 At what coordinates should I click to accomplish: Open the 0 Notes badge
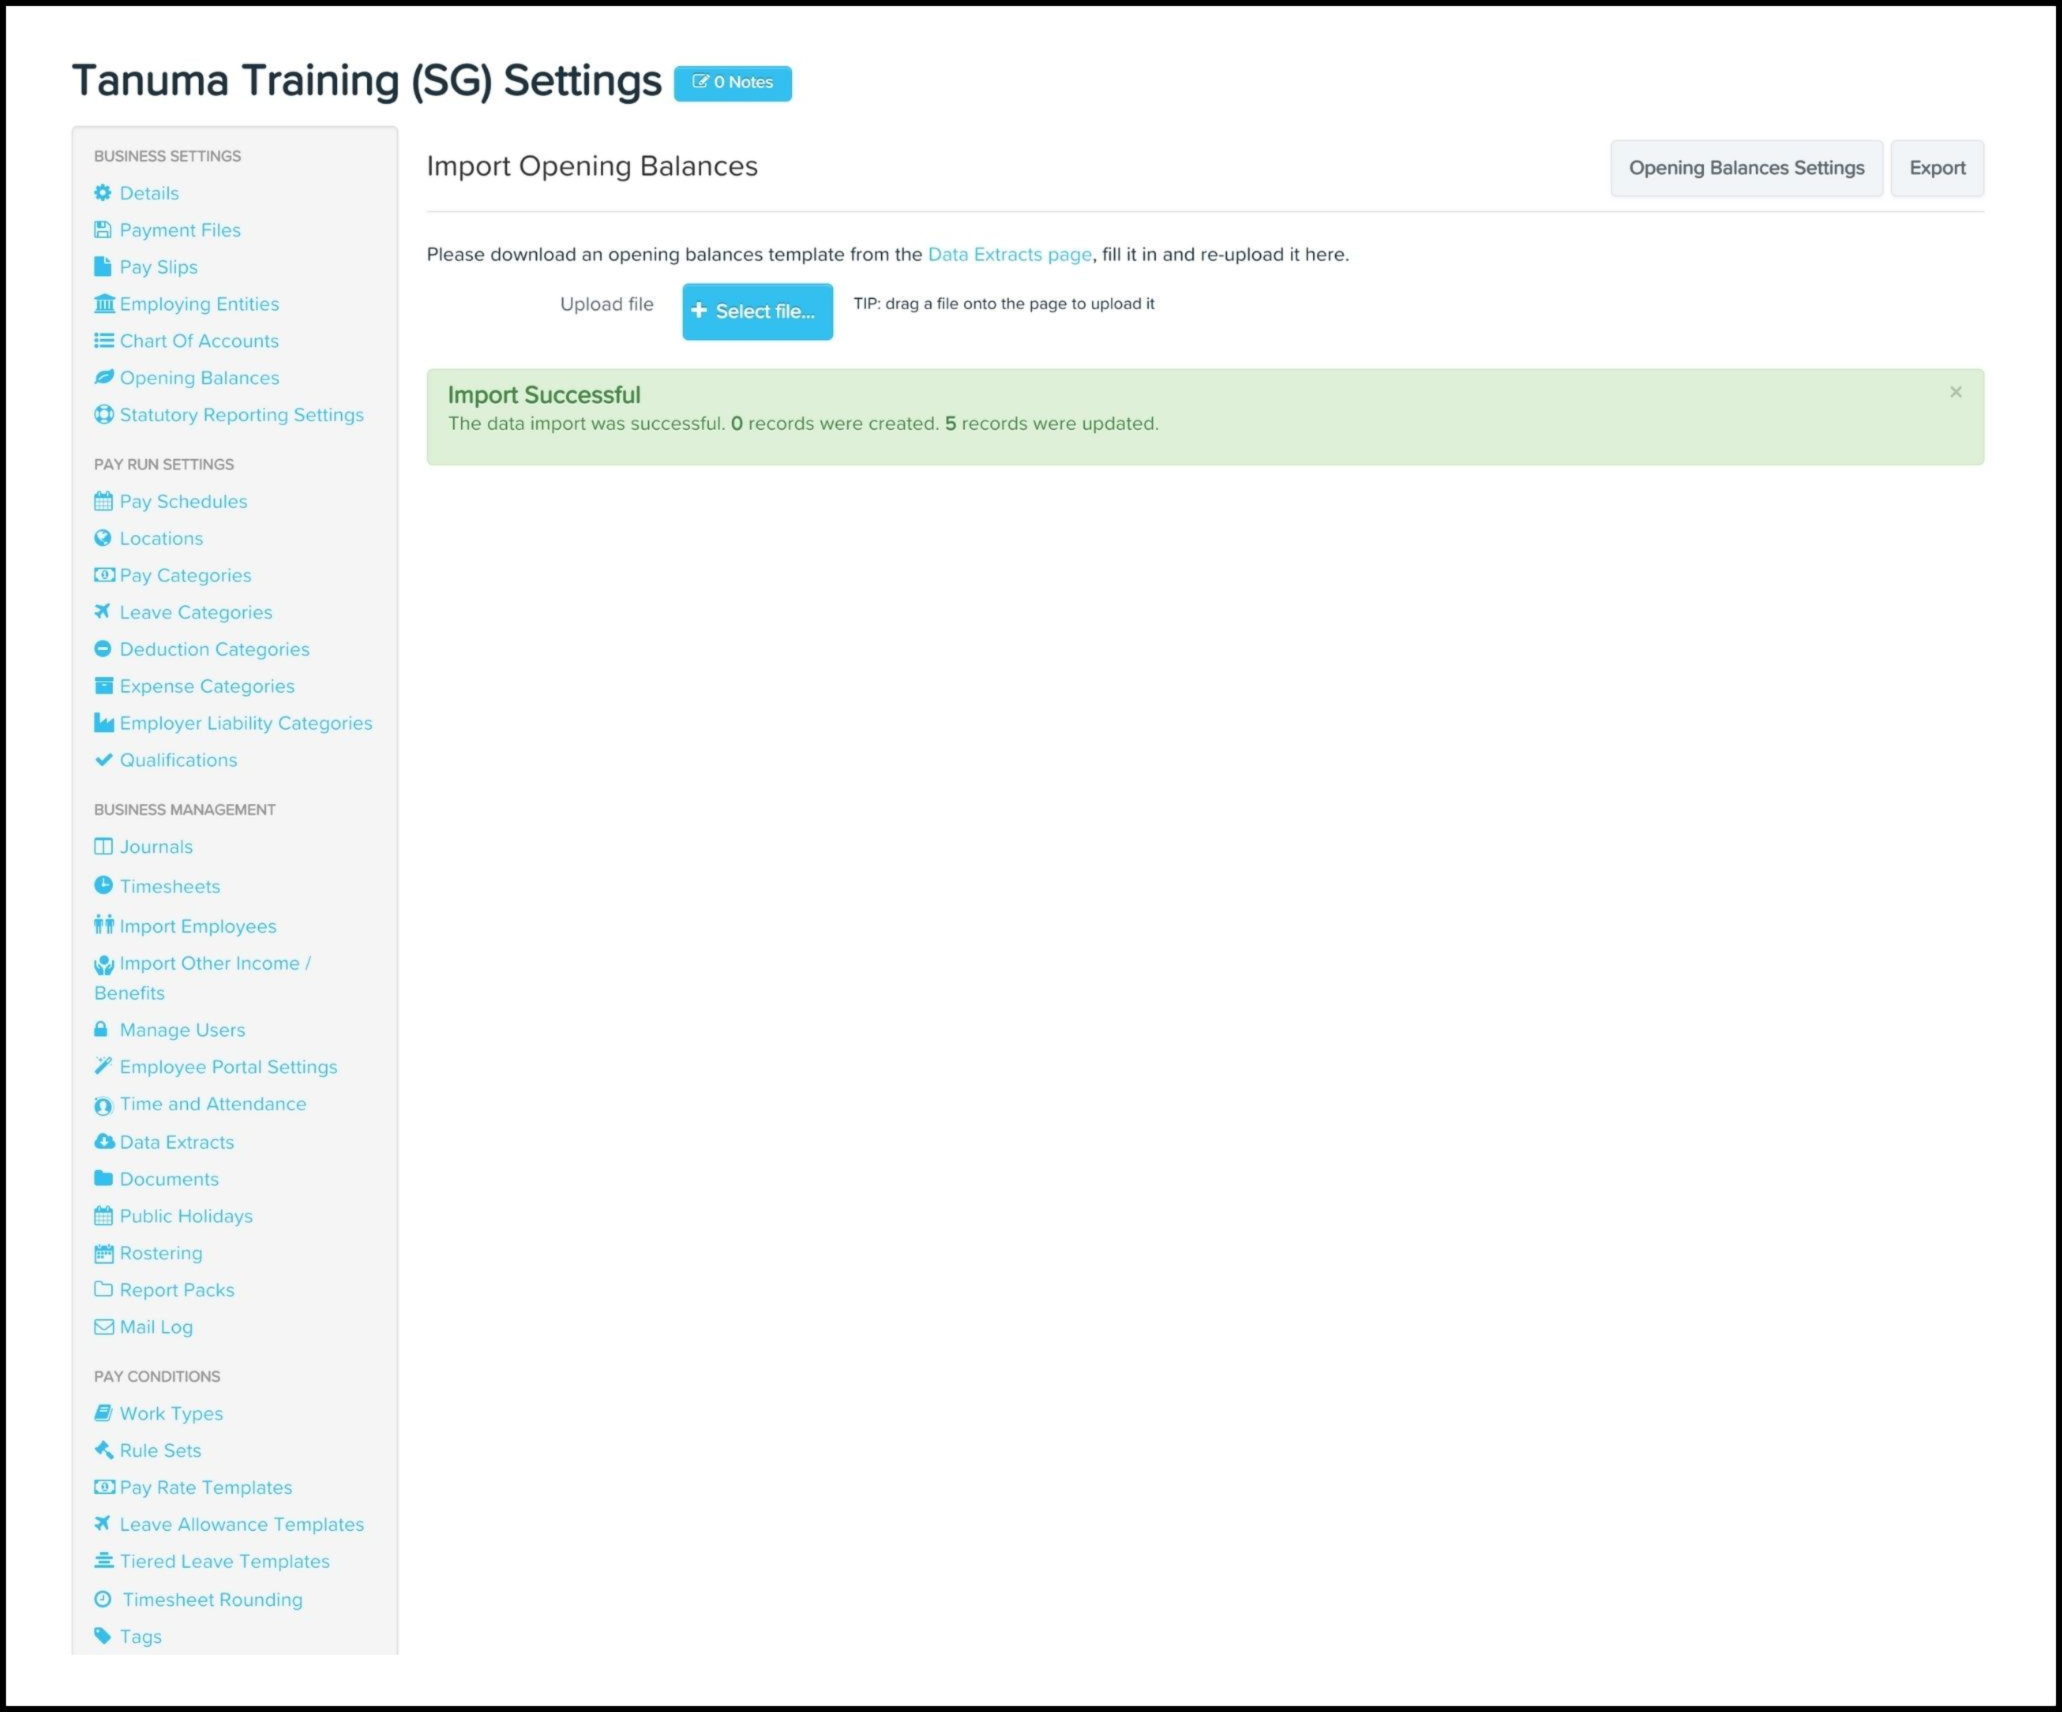coord(732,83)
